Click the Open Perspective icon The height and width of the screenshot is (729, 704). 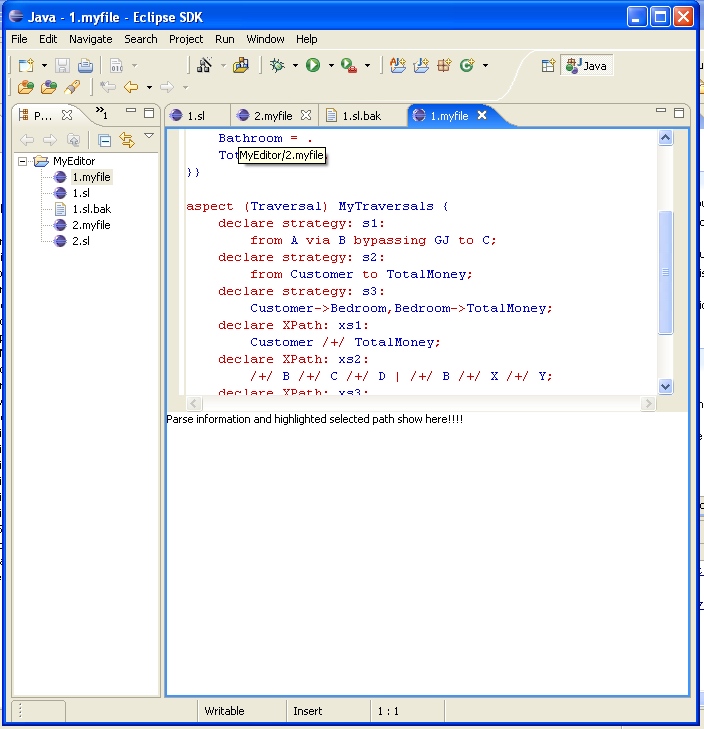(x=548, y=66)
